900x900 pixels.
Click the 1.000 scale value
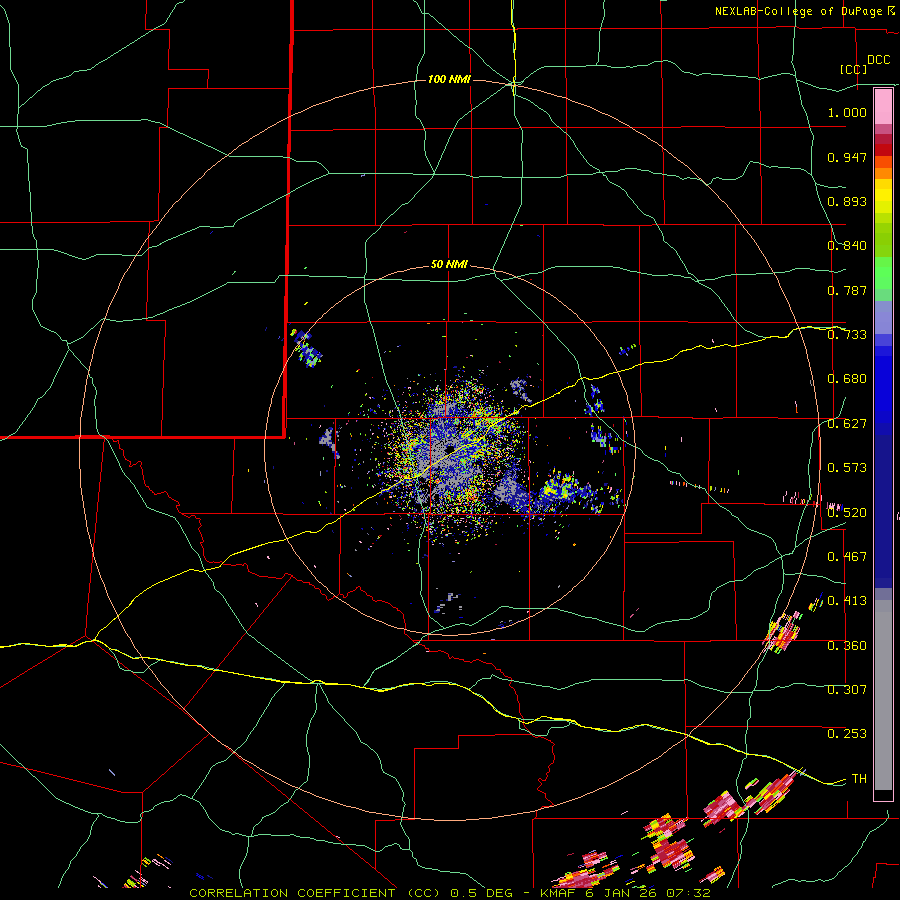coord(847,112)
